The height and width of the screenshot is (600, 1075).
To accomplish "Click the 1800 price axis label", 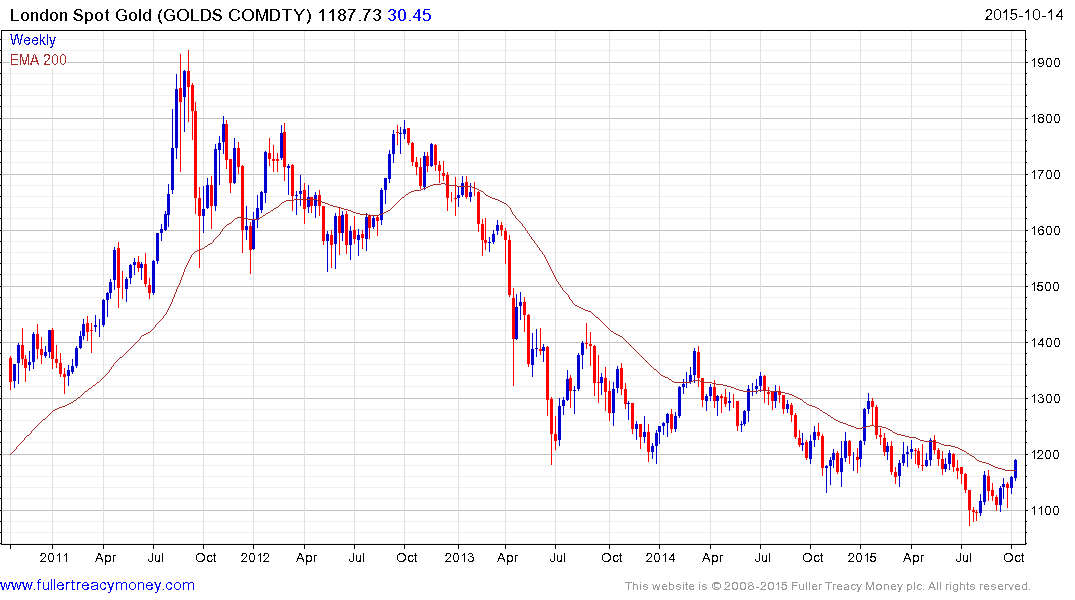I will 1046,119.
